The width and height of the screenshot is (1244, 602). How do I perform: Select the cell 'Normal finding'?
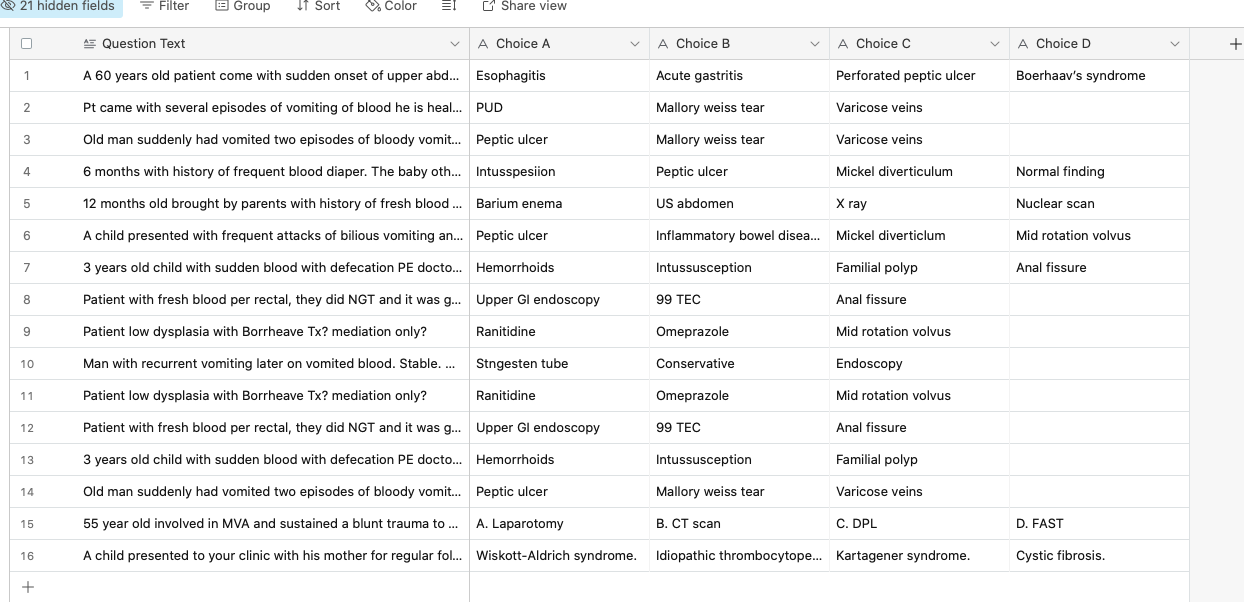1099,172
